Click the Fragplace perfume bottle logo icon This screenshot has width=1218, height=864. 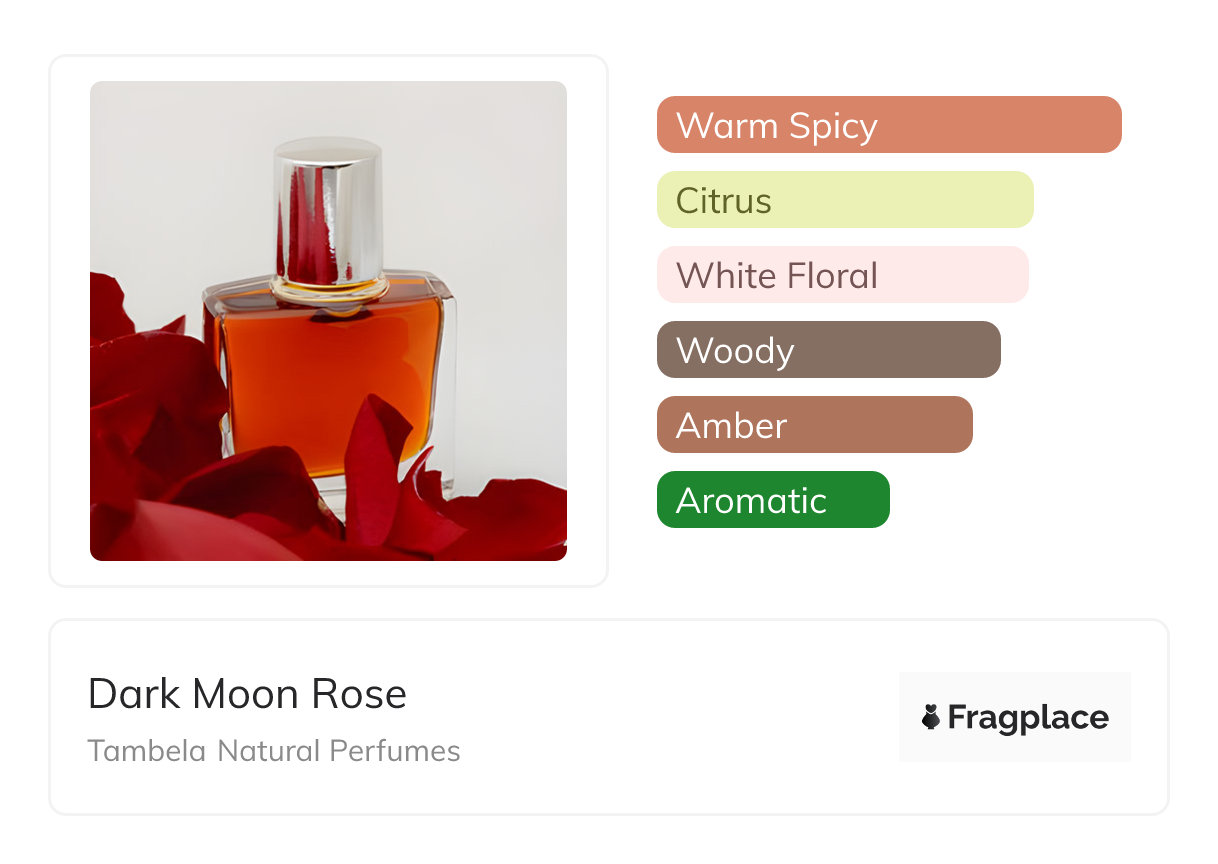[931, 717]
